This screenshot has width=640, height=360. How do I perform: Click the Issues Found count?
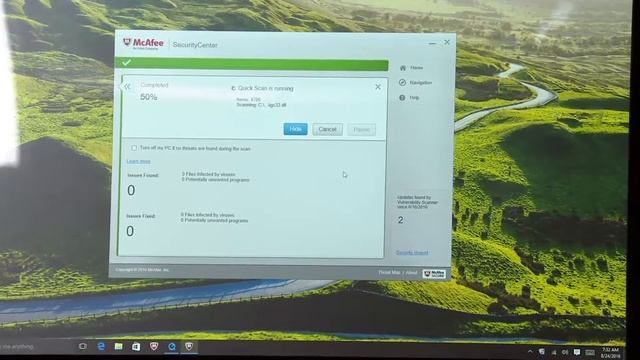[x=131, y=190]
